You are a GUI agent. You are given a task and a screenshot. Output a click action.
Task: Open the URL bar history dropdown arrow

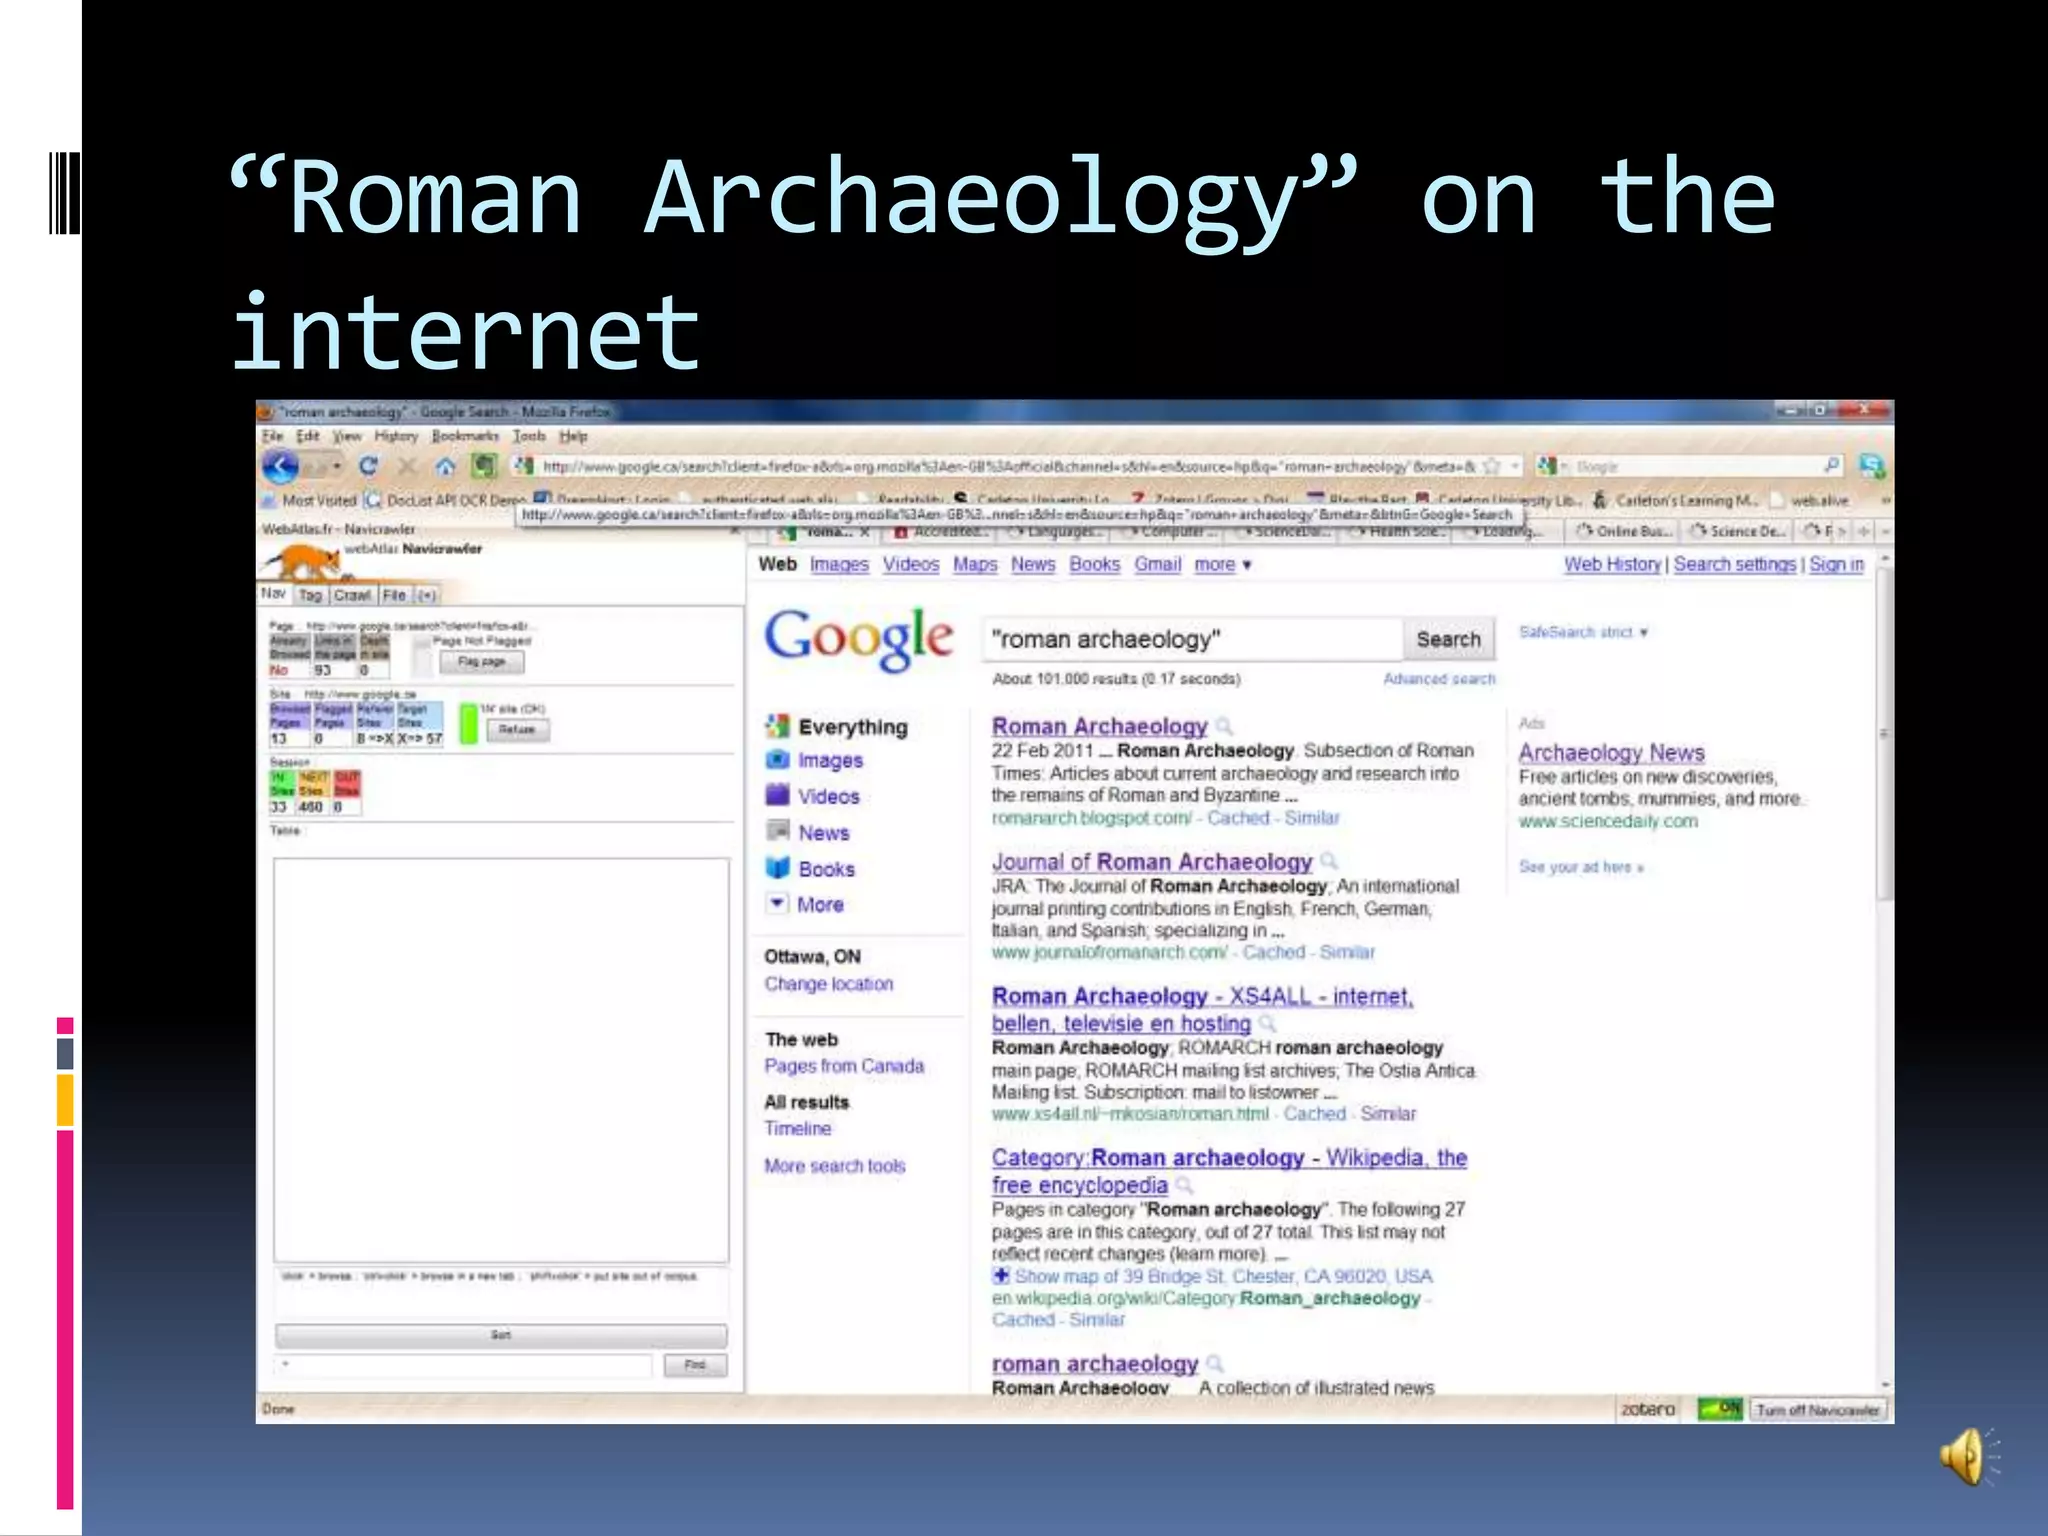(x=1514, y=466)
